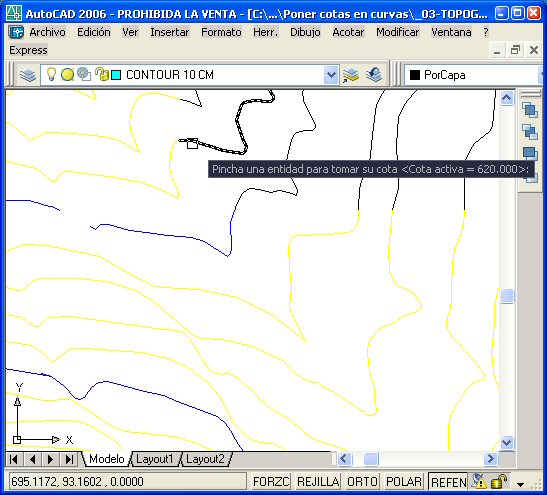Click the first draw order icon in right toolbar
Image resolution: width=547 pixels, height=495 pixels.
coord(530,110)
